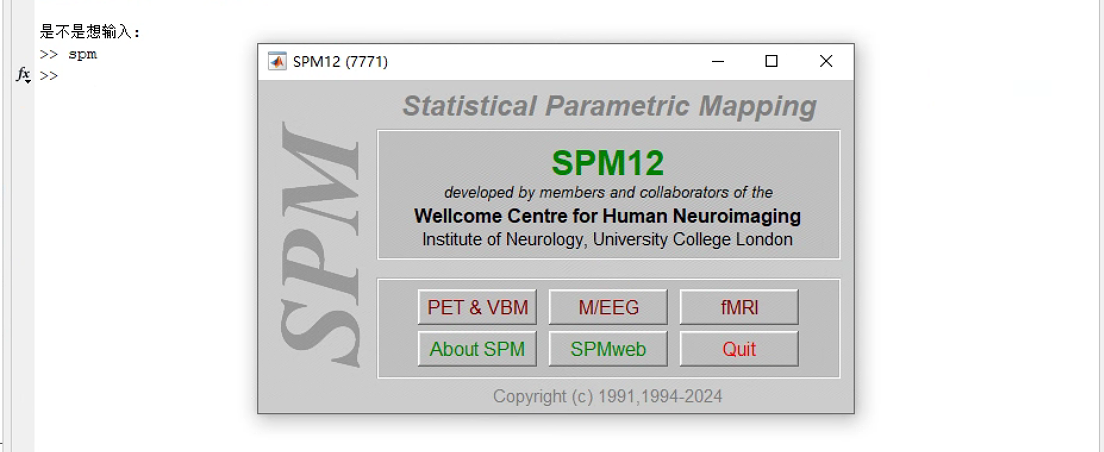Screen dimensions: 1104x452
Task: Click the green SPM12 heading
Action: tap(608, 163)
